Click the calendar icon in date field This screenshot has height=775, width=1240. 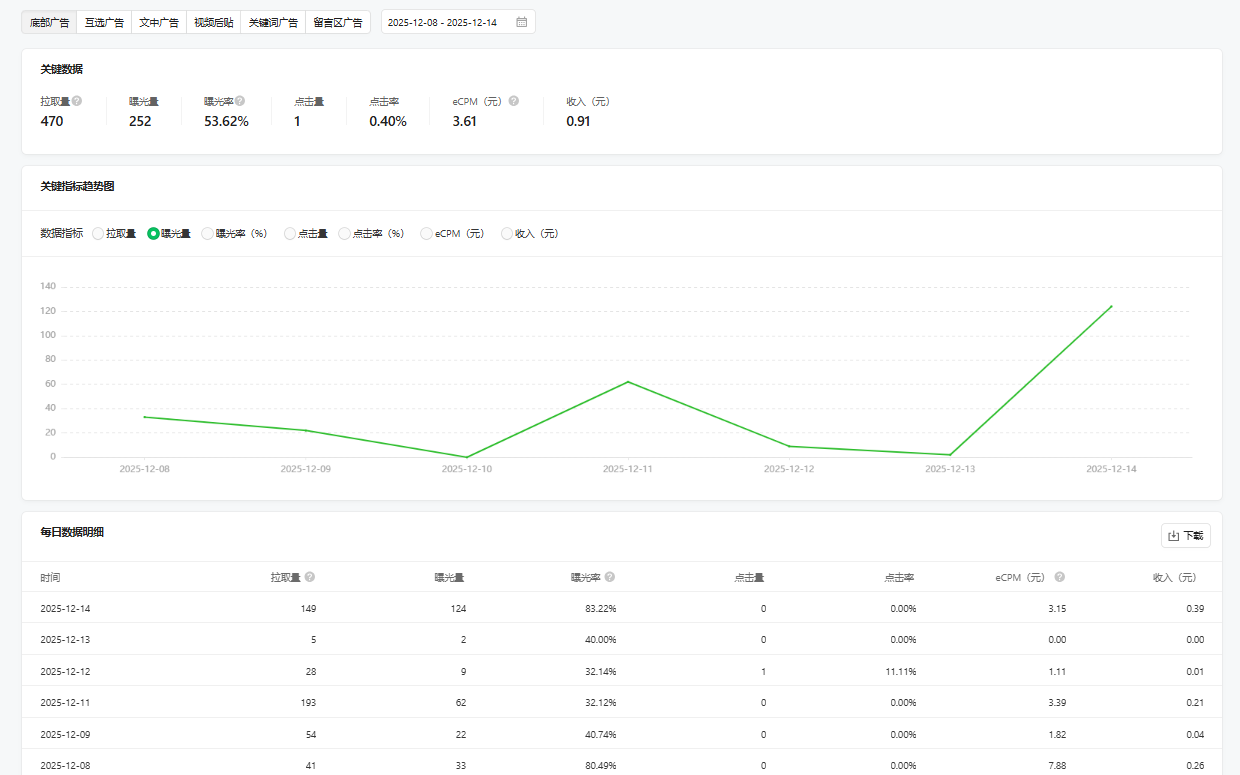pyautogui.click(x=521, y=22)
